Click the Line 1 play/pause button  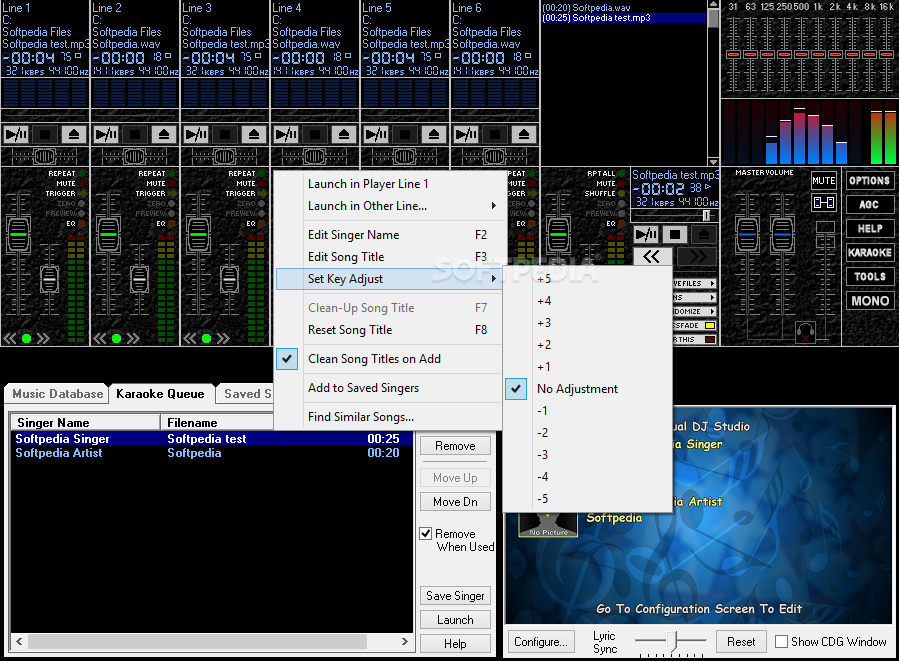tap(16, 135)
